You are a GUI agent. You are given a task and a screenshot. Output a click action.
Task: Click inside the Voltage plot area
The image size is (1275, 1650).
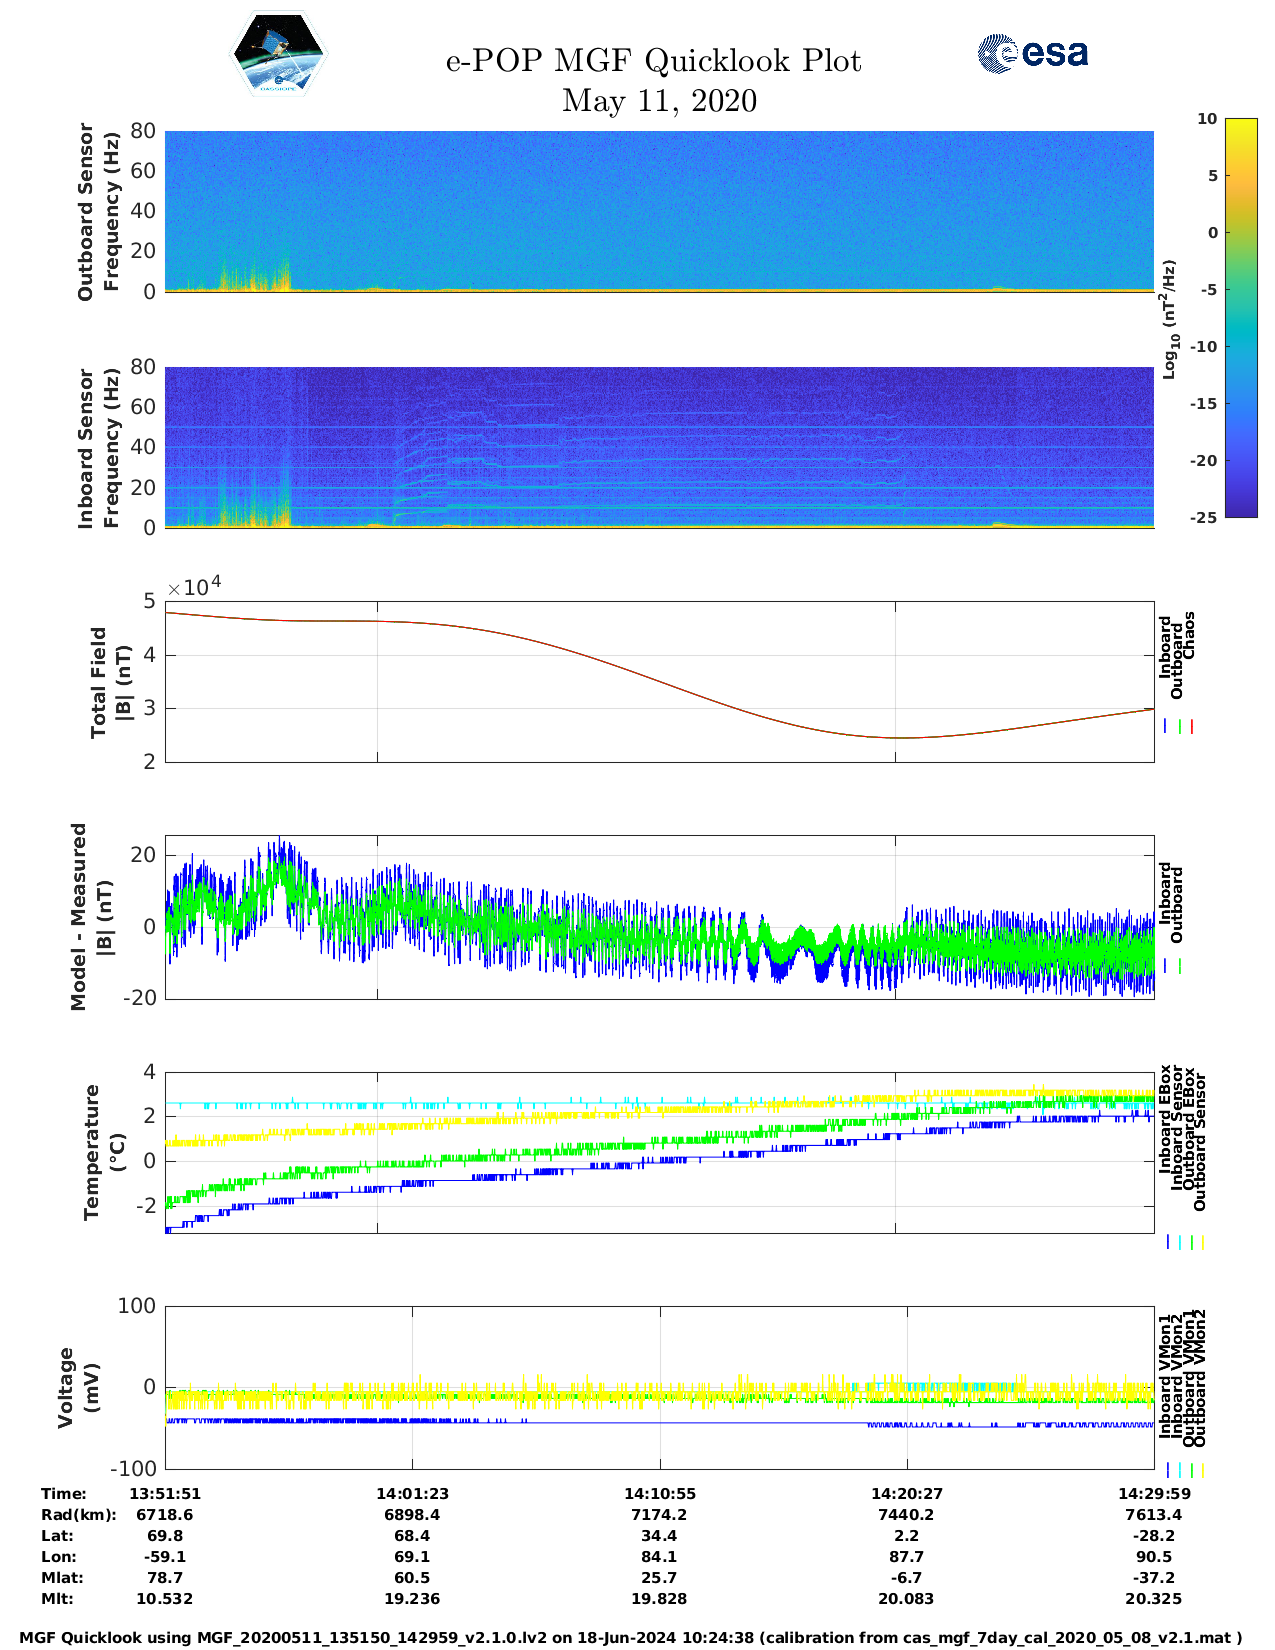pos(659,1387)
